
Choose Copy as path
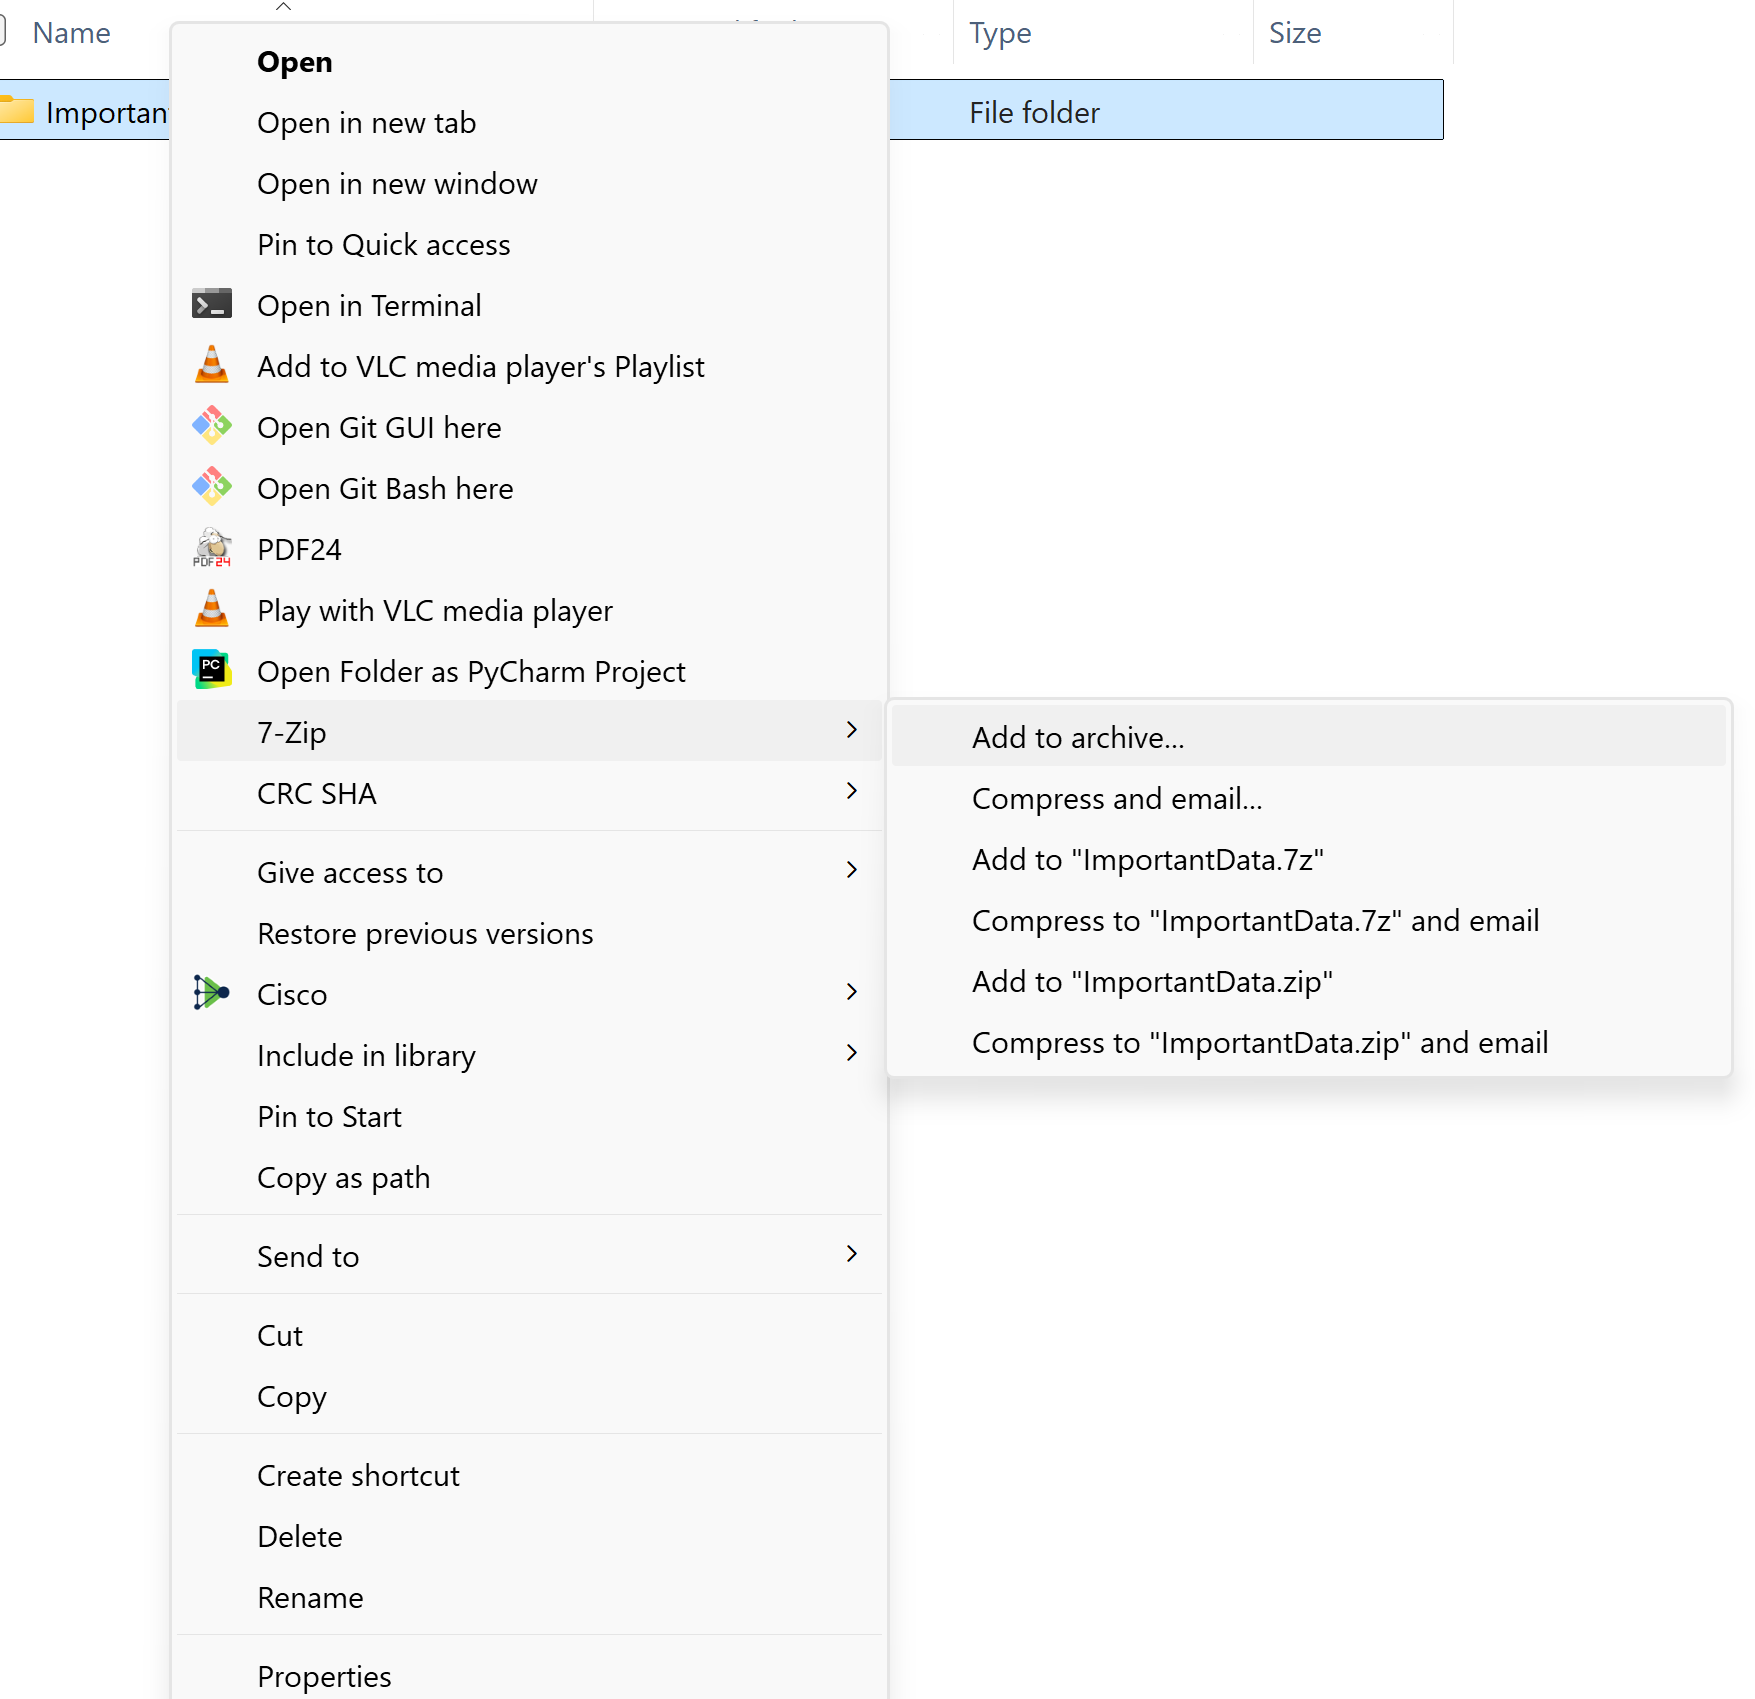(x=343, y=1178)
